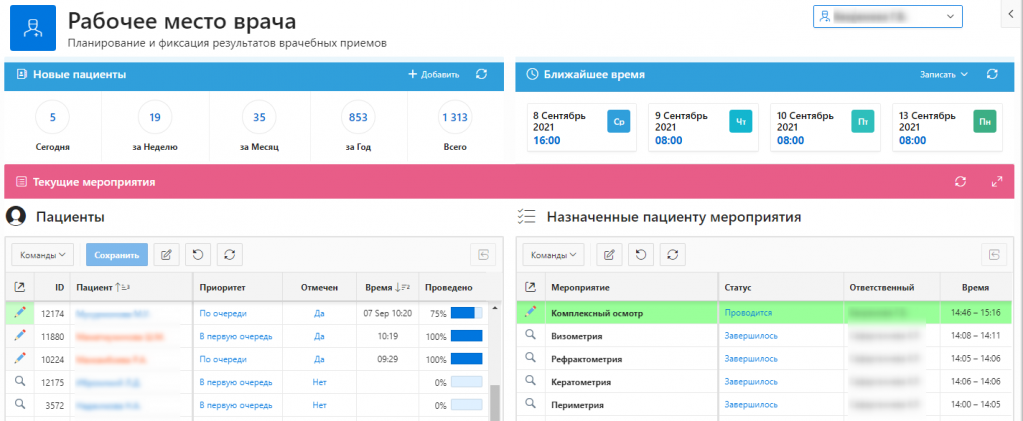1023x421 pixels.
Task: Expand the Записать dropdown
Action: (944, 74)
